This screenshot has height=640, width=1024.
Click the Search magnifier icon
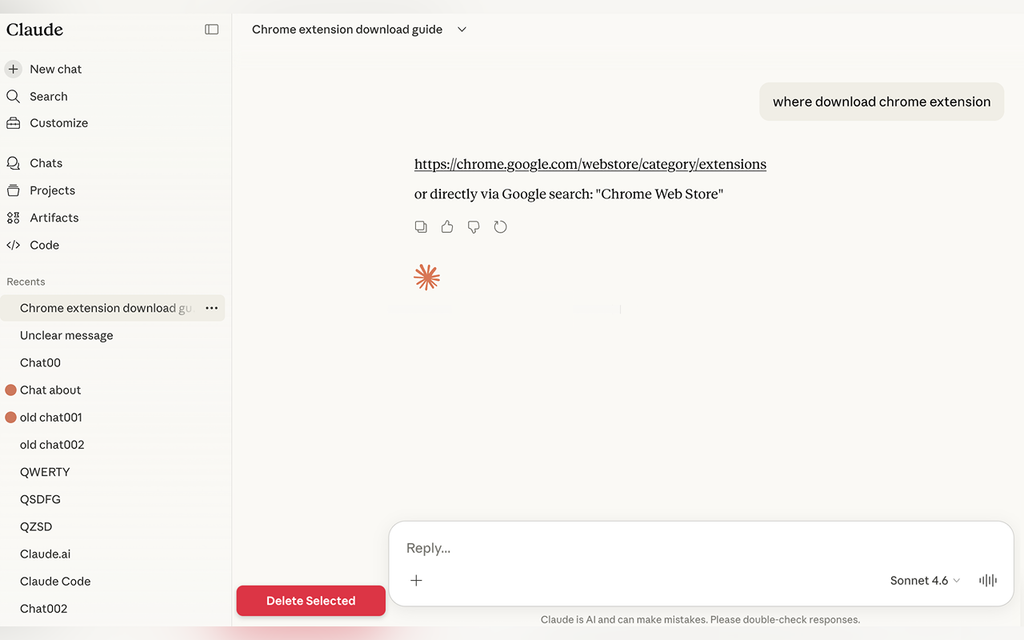coord(13,97)
